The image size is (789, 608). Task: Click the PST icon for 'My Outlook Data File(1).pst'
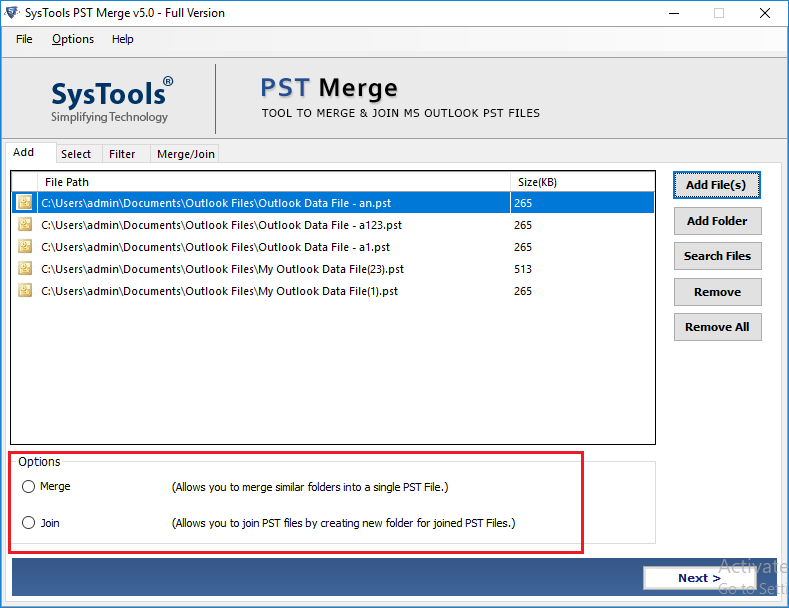(x=25, y=291)
